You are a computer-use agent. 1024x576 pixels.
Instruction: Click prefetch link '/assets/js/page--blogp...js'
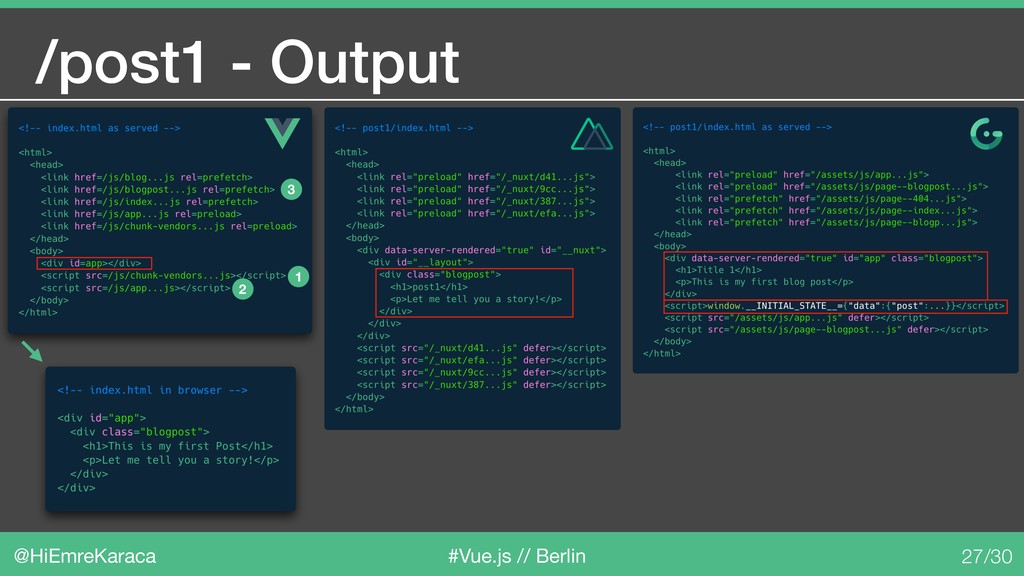826,223
